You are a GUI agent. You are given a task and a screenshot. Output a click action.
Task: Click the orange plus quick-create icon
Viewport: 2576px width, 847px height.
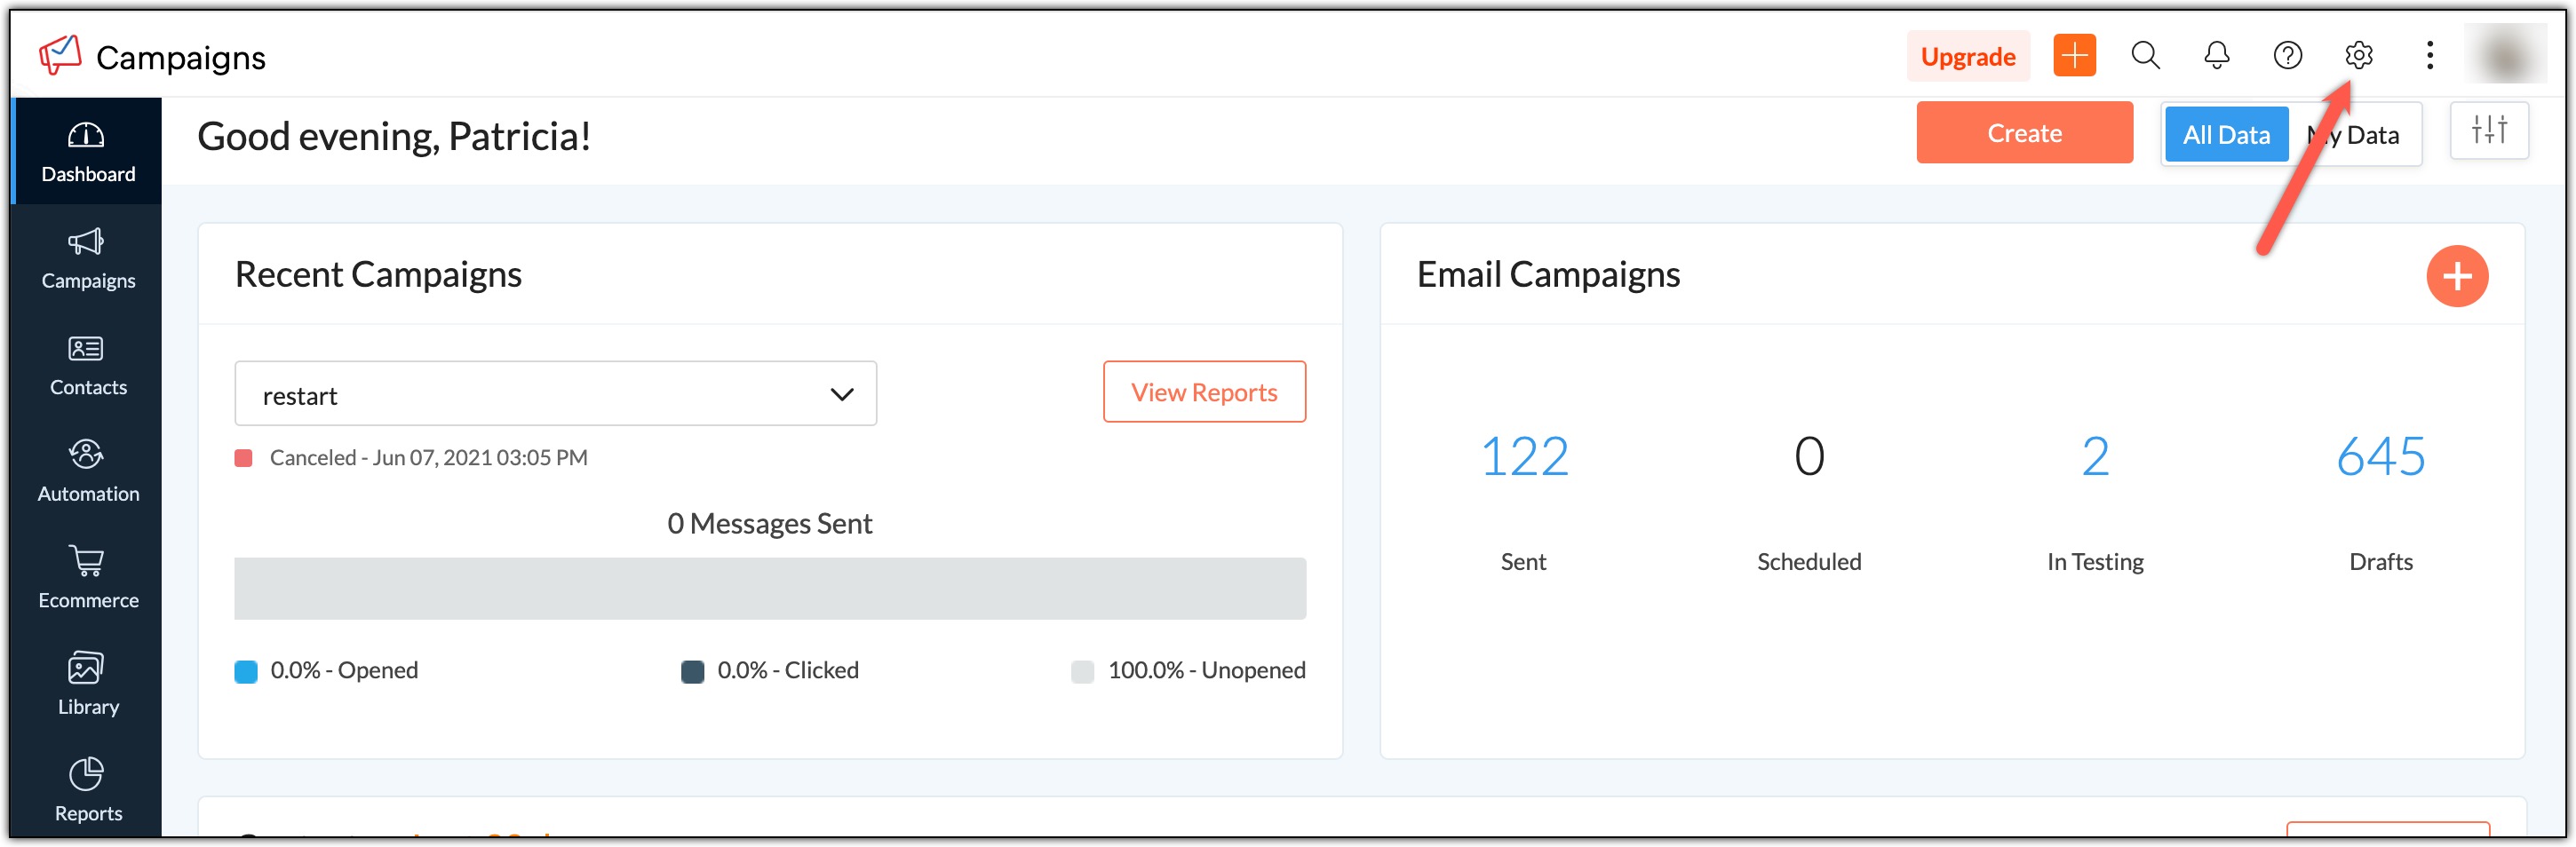coord(2074,55)
